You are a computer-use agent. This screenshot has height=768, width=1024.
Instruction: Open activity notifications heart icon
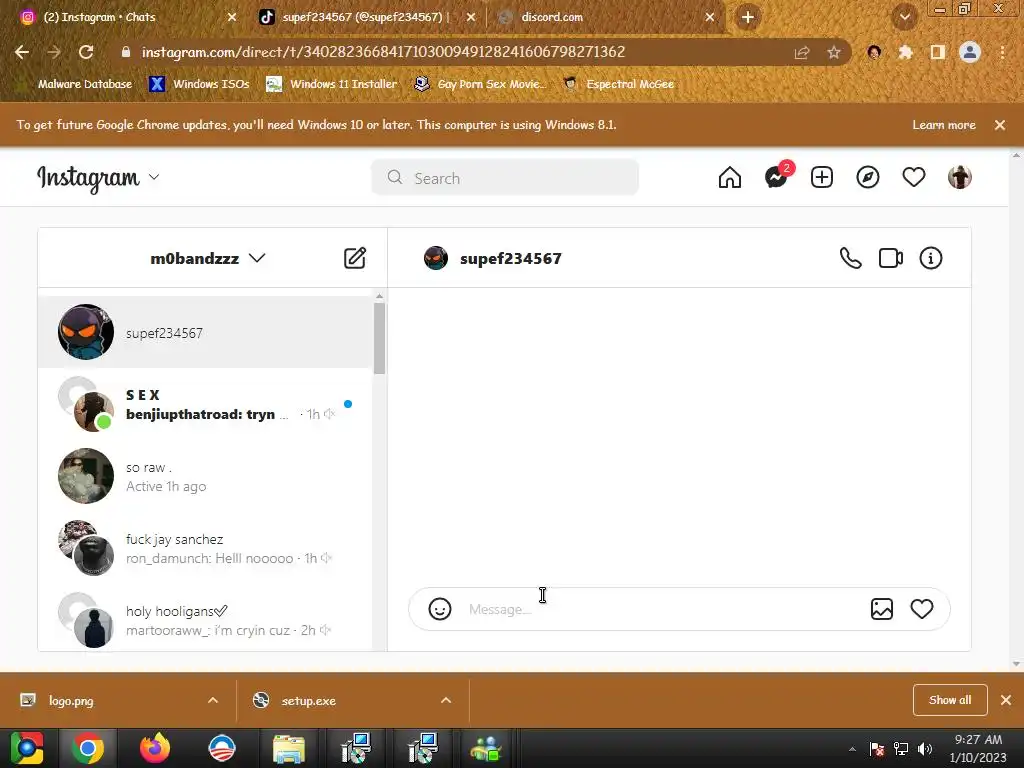tap(914, 178)
